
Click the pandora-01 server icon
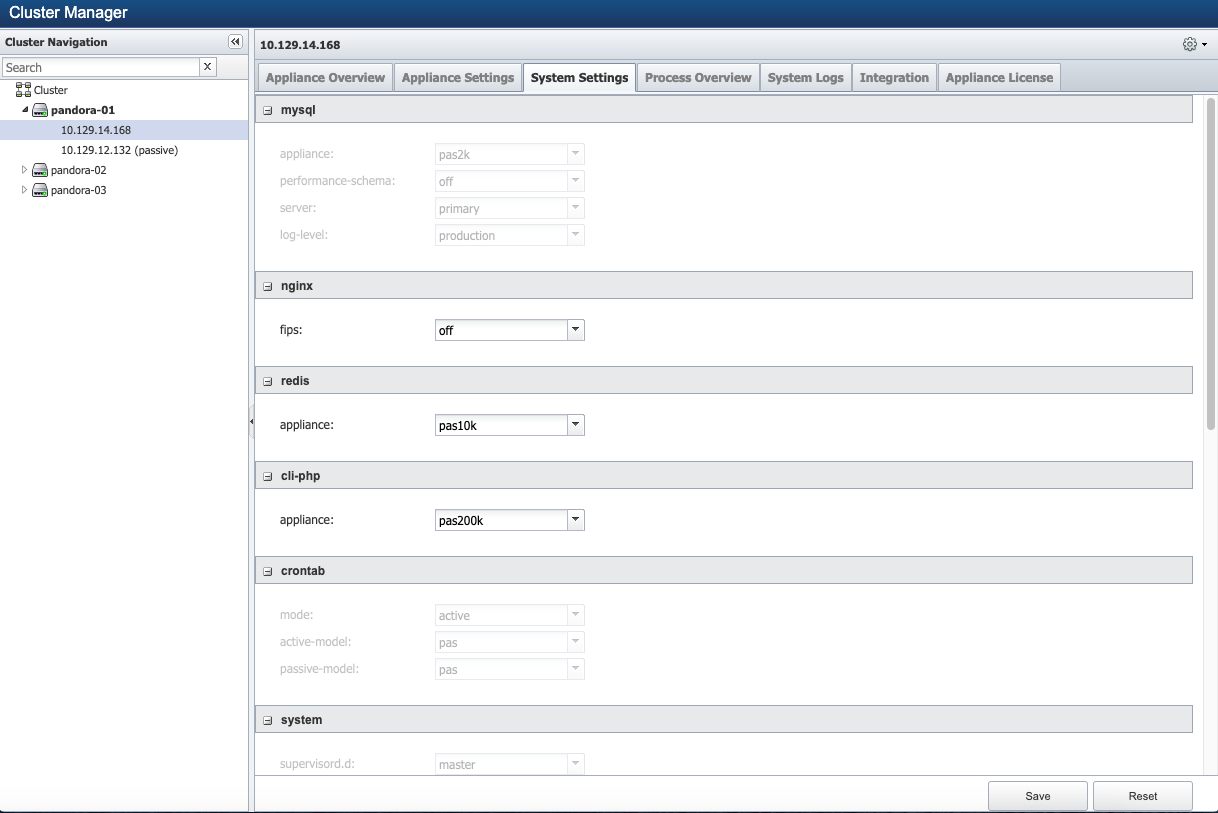[x=40, y=110]
